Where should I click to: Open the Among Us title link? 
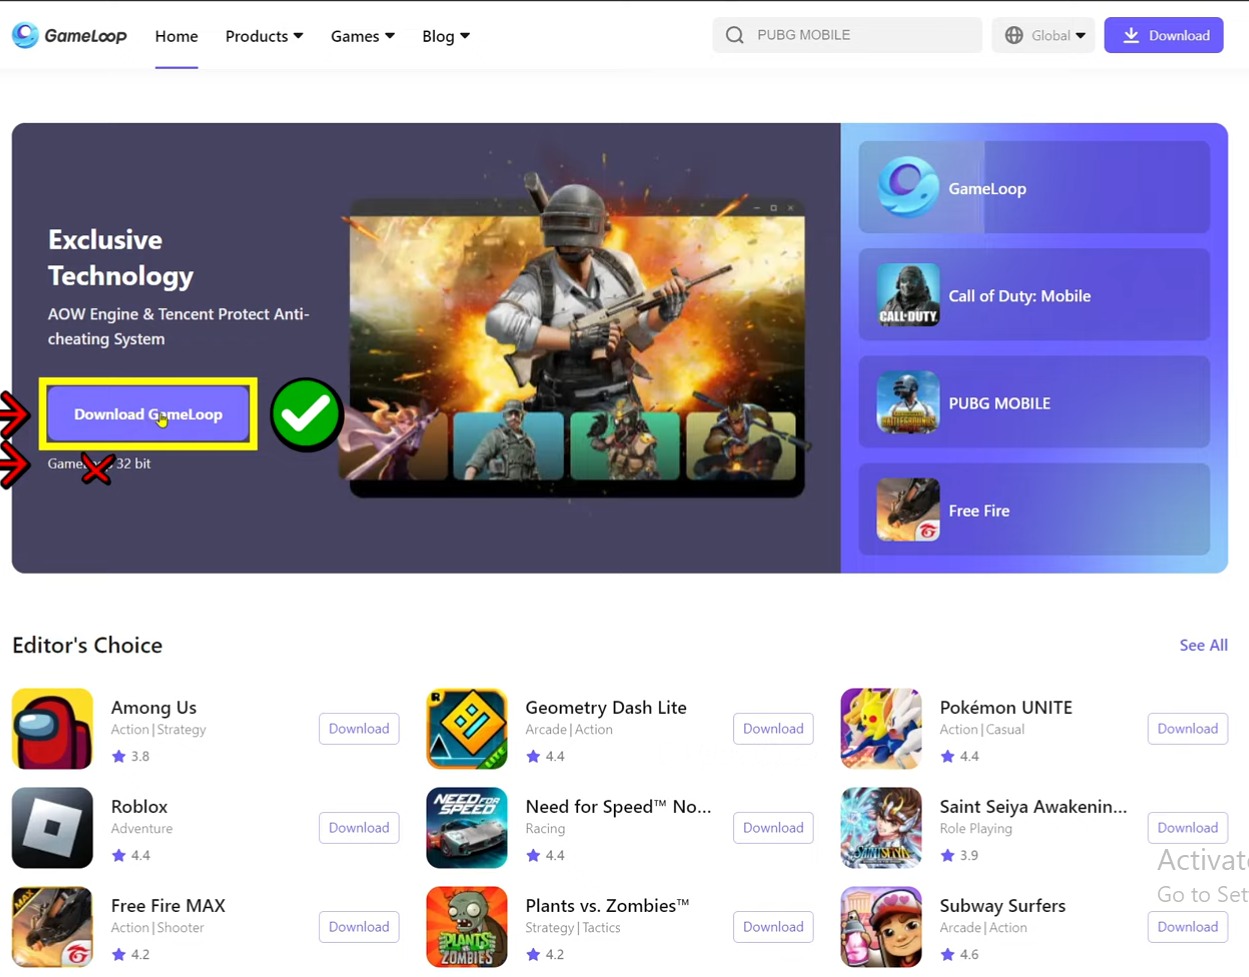click(x=154, y=707)
